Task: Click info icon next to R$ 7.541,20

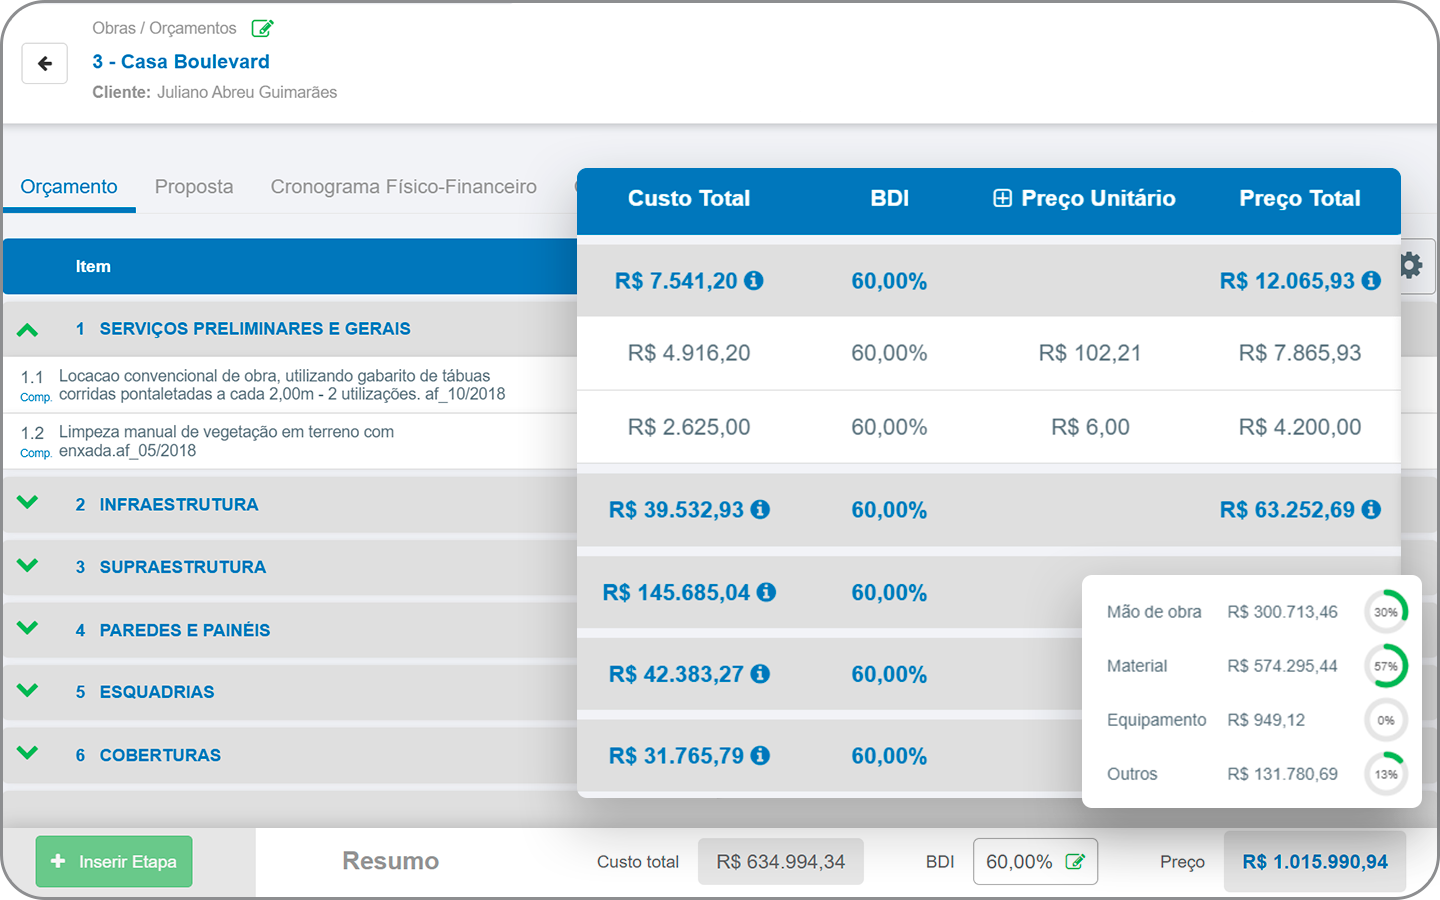Action: 754,281
